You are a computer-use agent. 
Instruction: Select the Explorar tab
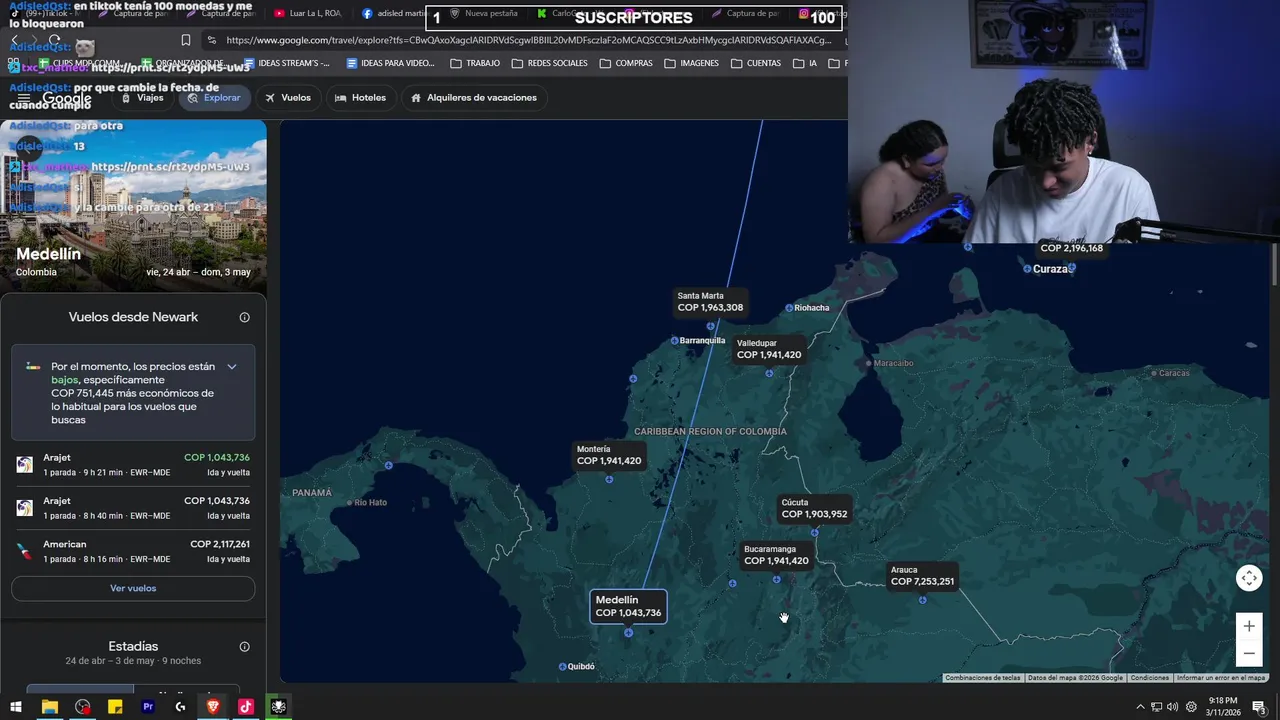tap(214, 98)
